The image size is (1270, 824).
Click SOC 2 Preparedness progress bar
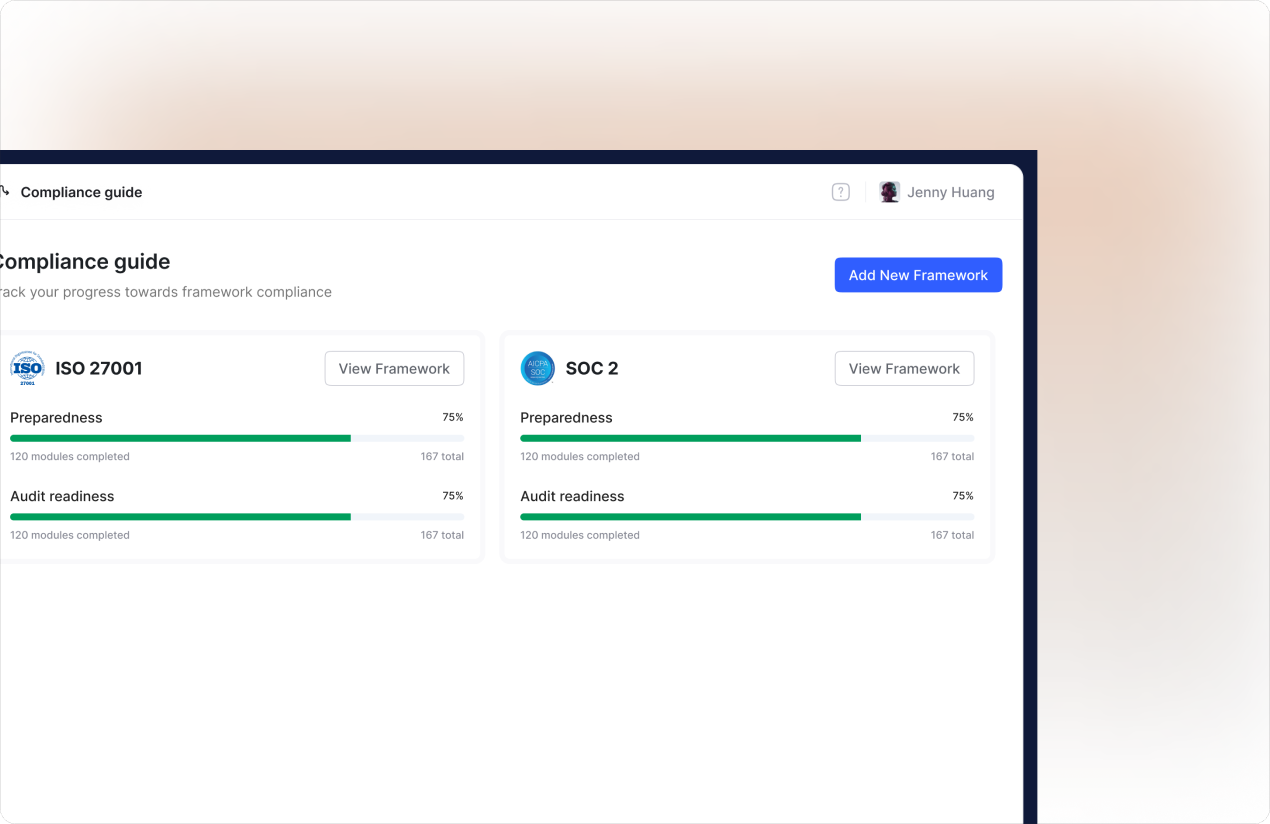coord(747,438)
